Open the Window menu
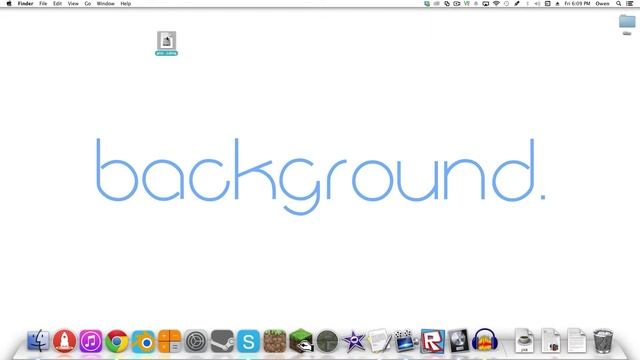Screen dimensions: 640x360 [105, 4]
